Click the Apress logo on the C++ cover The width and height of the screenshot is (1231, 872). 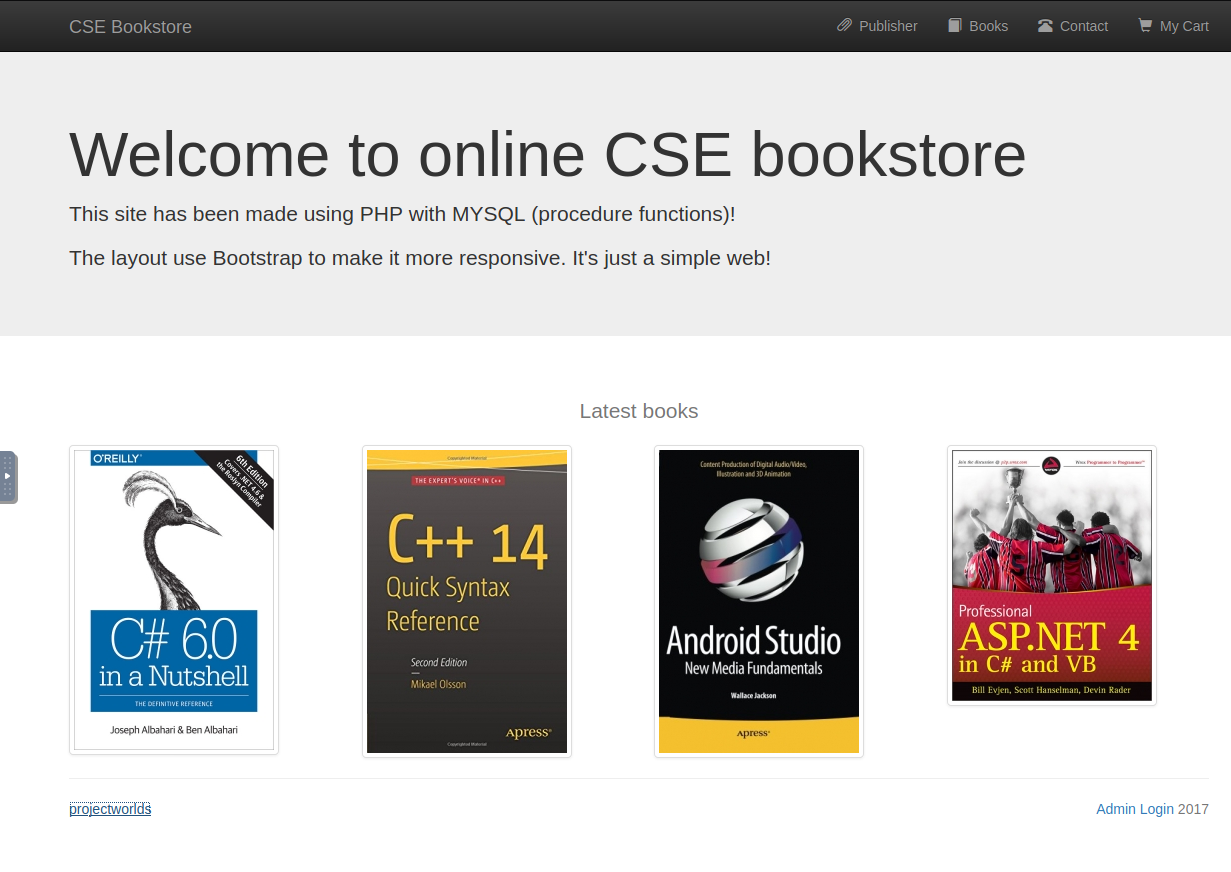pos(527,733)
